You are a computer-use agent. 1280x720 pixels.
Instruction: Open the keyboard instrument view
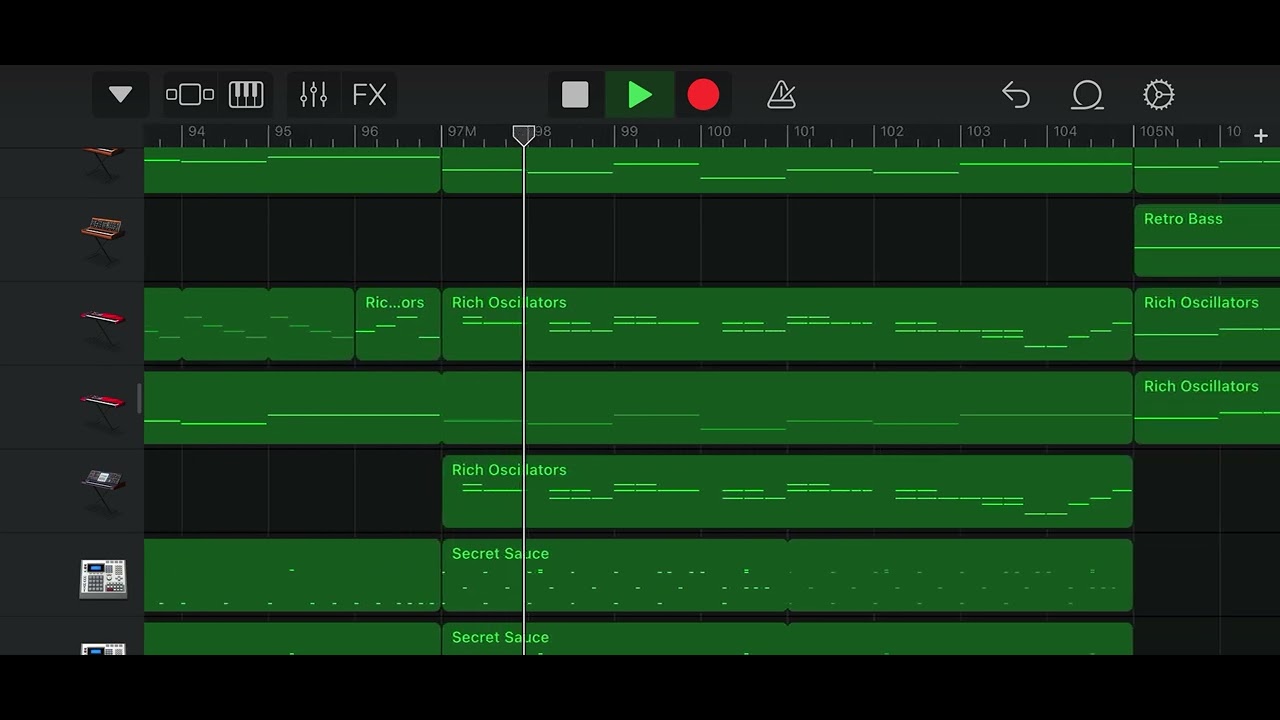point(246,95)
